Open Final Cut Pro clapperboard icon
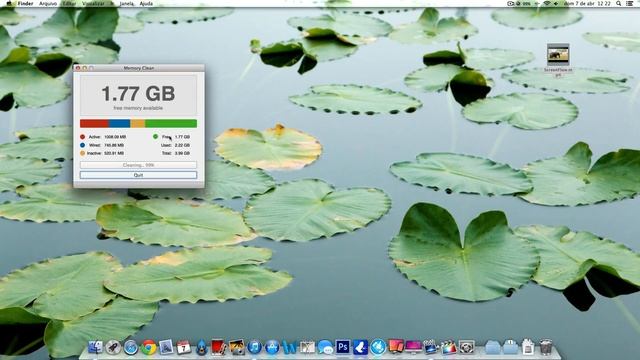This screenshot has width=640, height=360. (x=449, y=347)
